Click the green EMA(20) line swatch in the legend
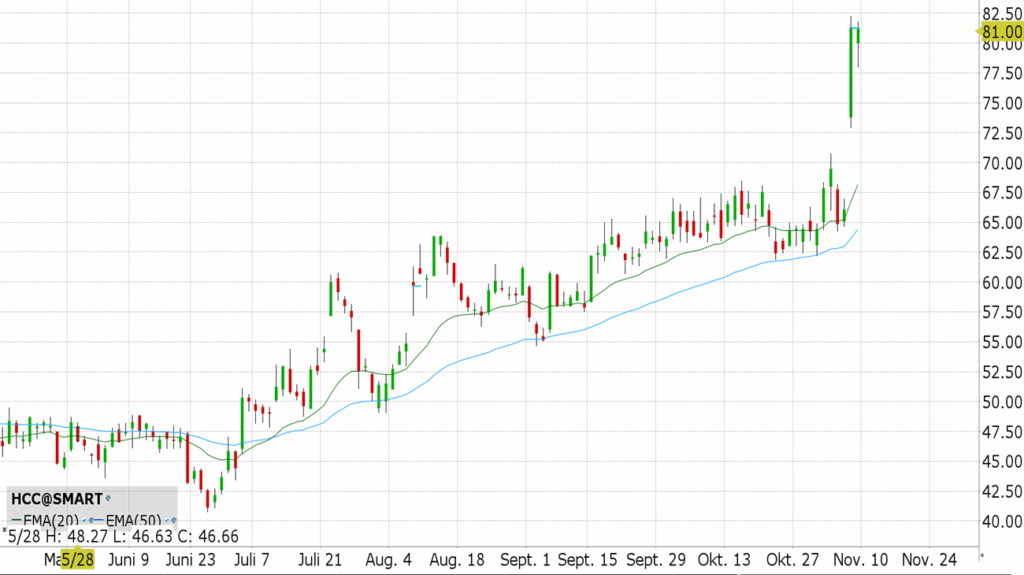1024x575 pixels. pyautogui.click(x=14, y=520)
